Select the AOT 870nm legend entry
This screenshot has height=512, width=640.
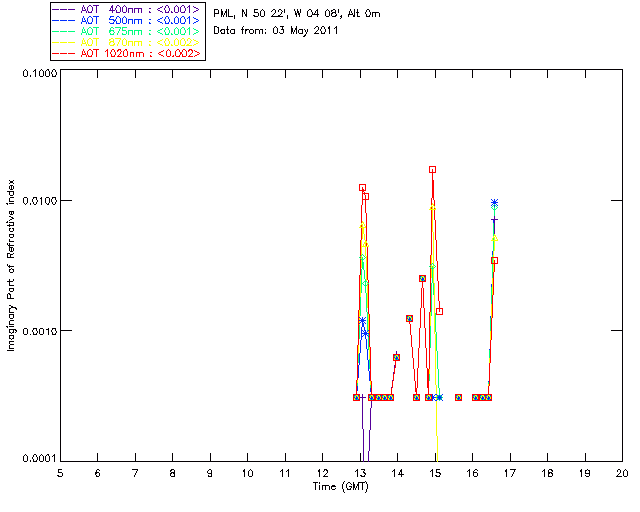(x=126, y=42)
